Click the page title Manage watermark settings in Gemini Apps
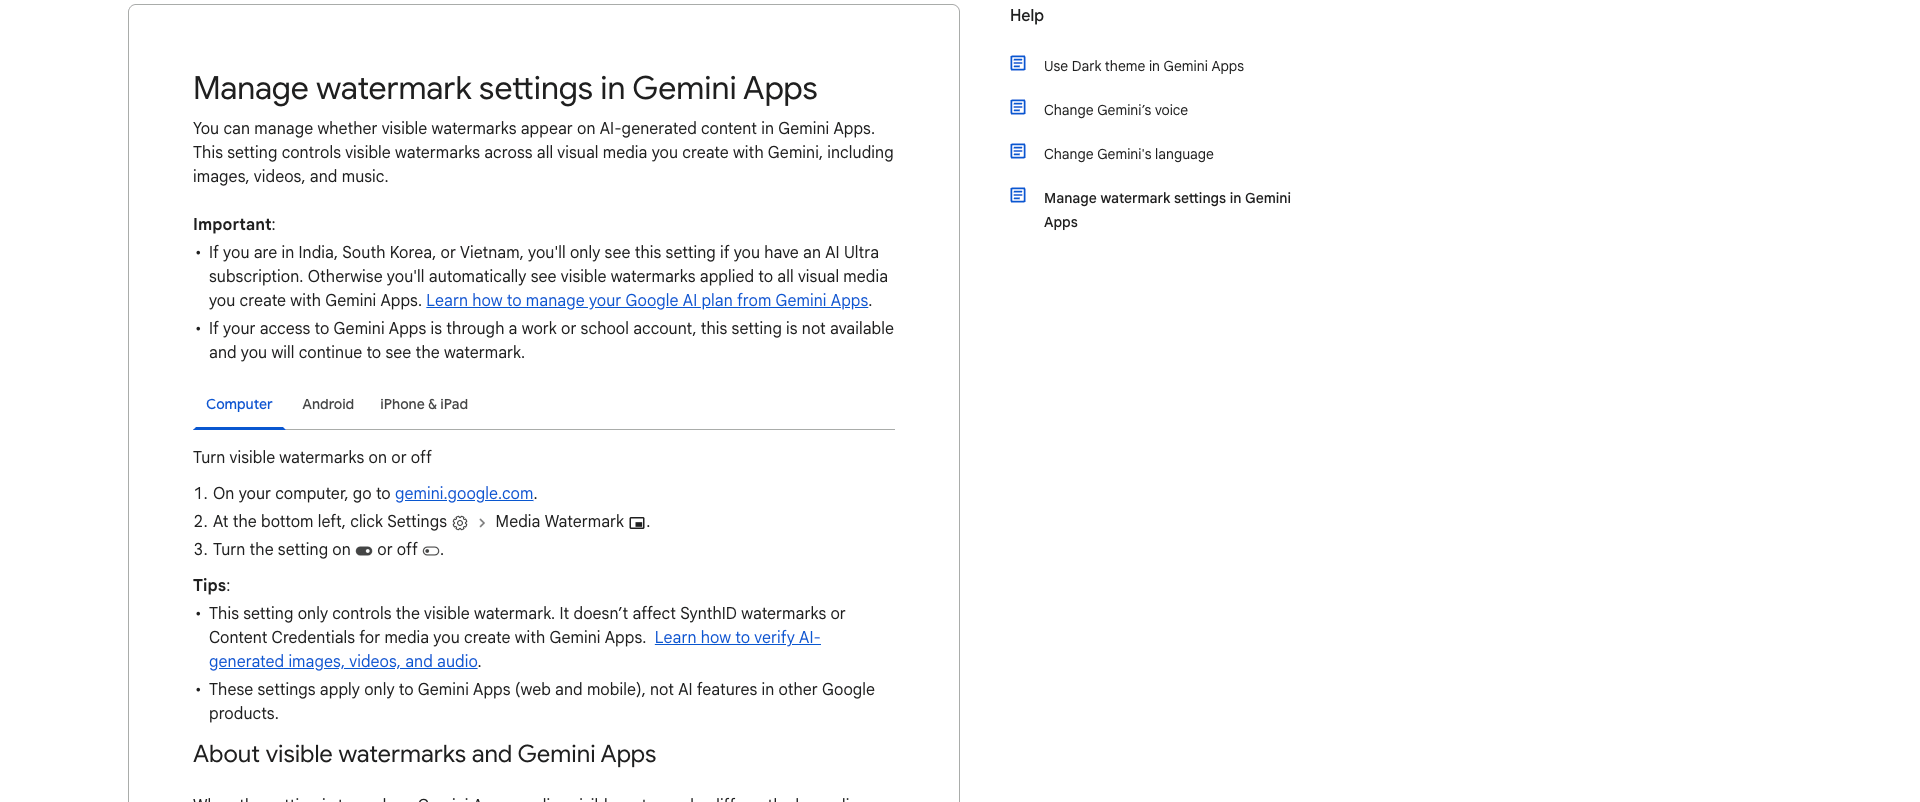Image resolution: width=1920 pixels, height=802 pixels. [505, 88]
